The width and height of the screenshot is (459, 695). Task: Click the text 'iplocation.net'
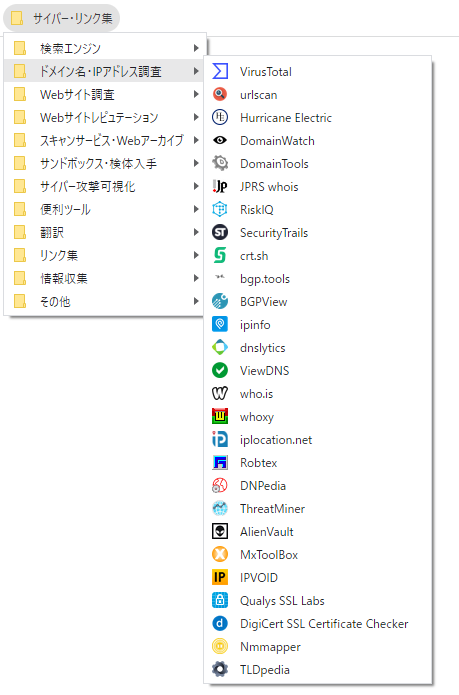[x=276, y=440]
